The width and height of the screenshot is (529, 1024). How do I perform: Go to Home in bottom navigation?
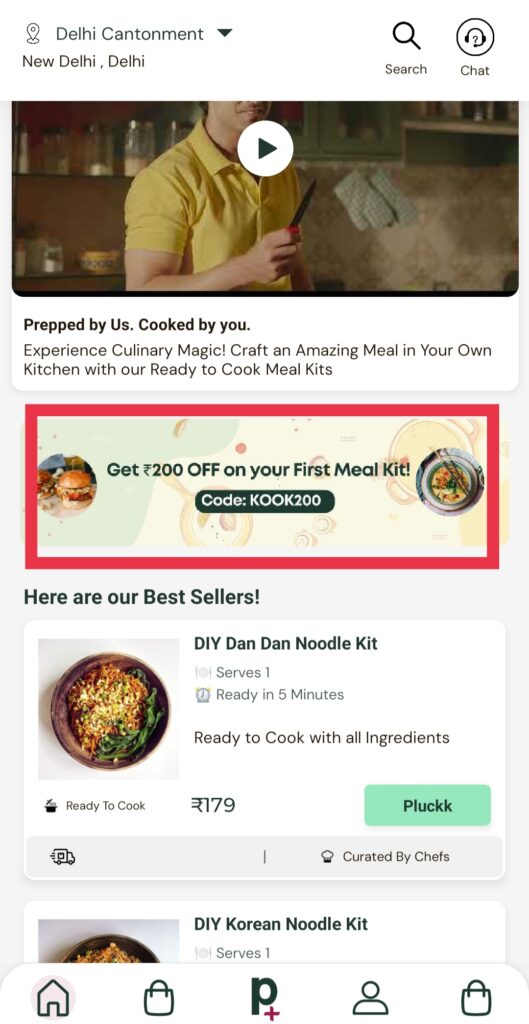coord(53,998)
